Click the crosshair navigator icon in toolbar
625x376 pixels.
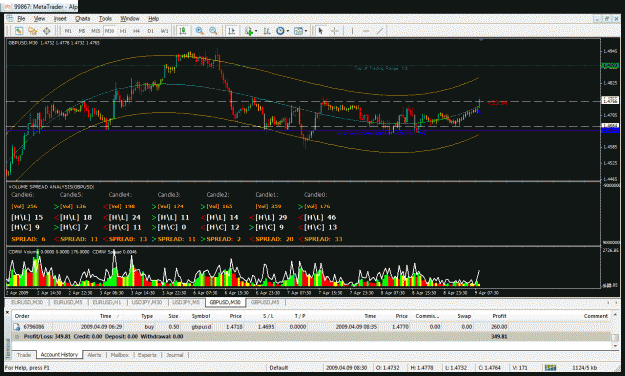click(x=46, y=31)
